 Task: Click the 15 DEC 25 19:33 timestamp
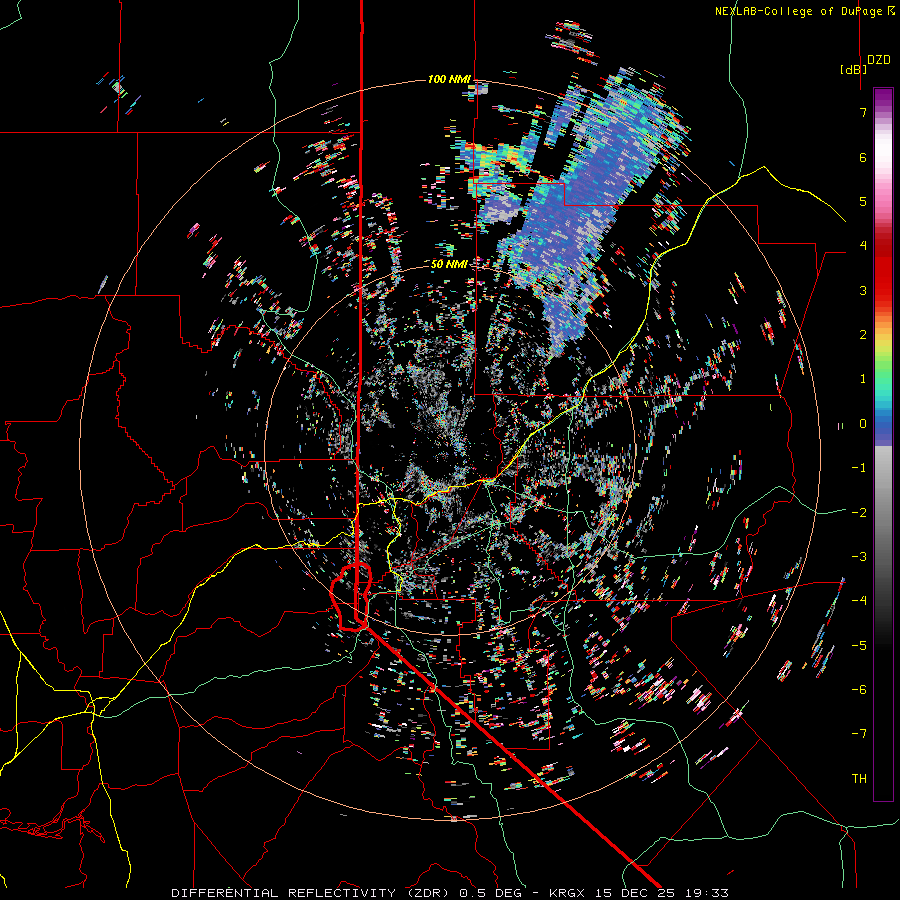point(661,893)
